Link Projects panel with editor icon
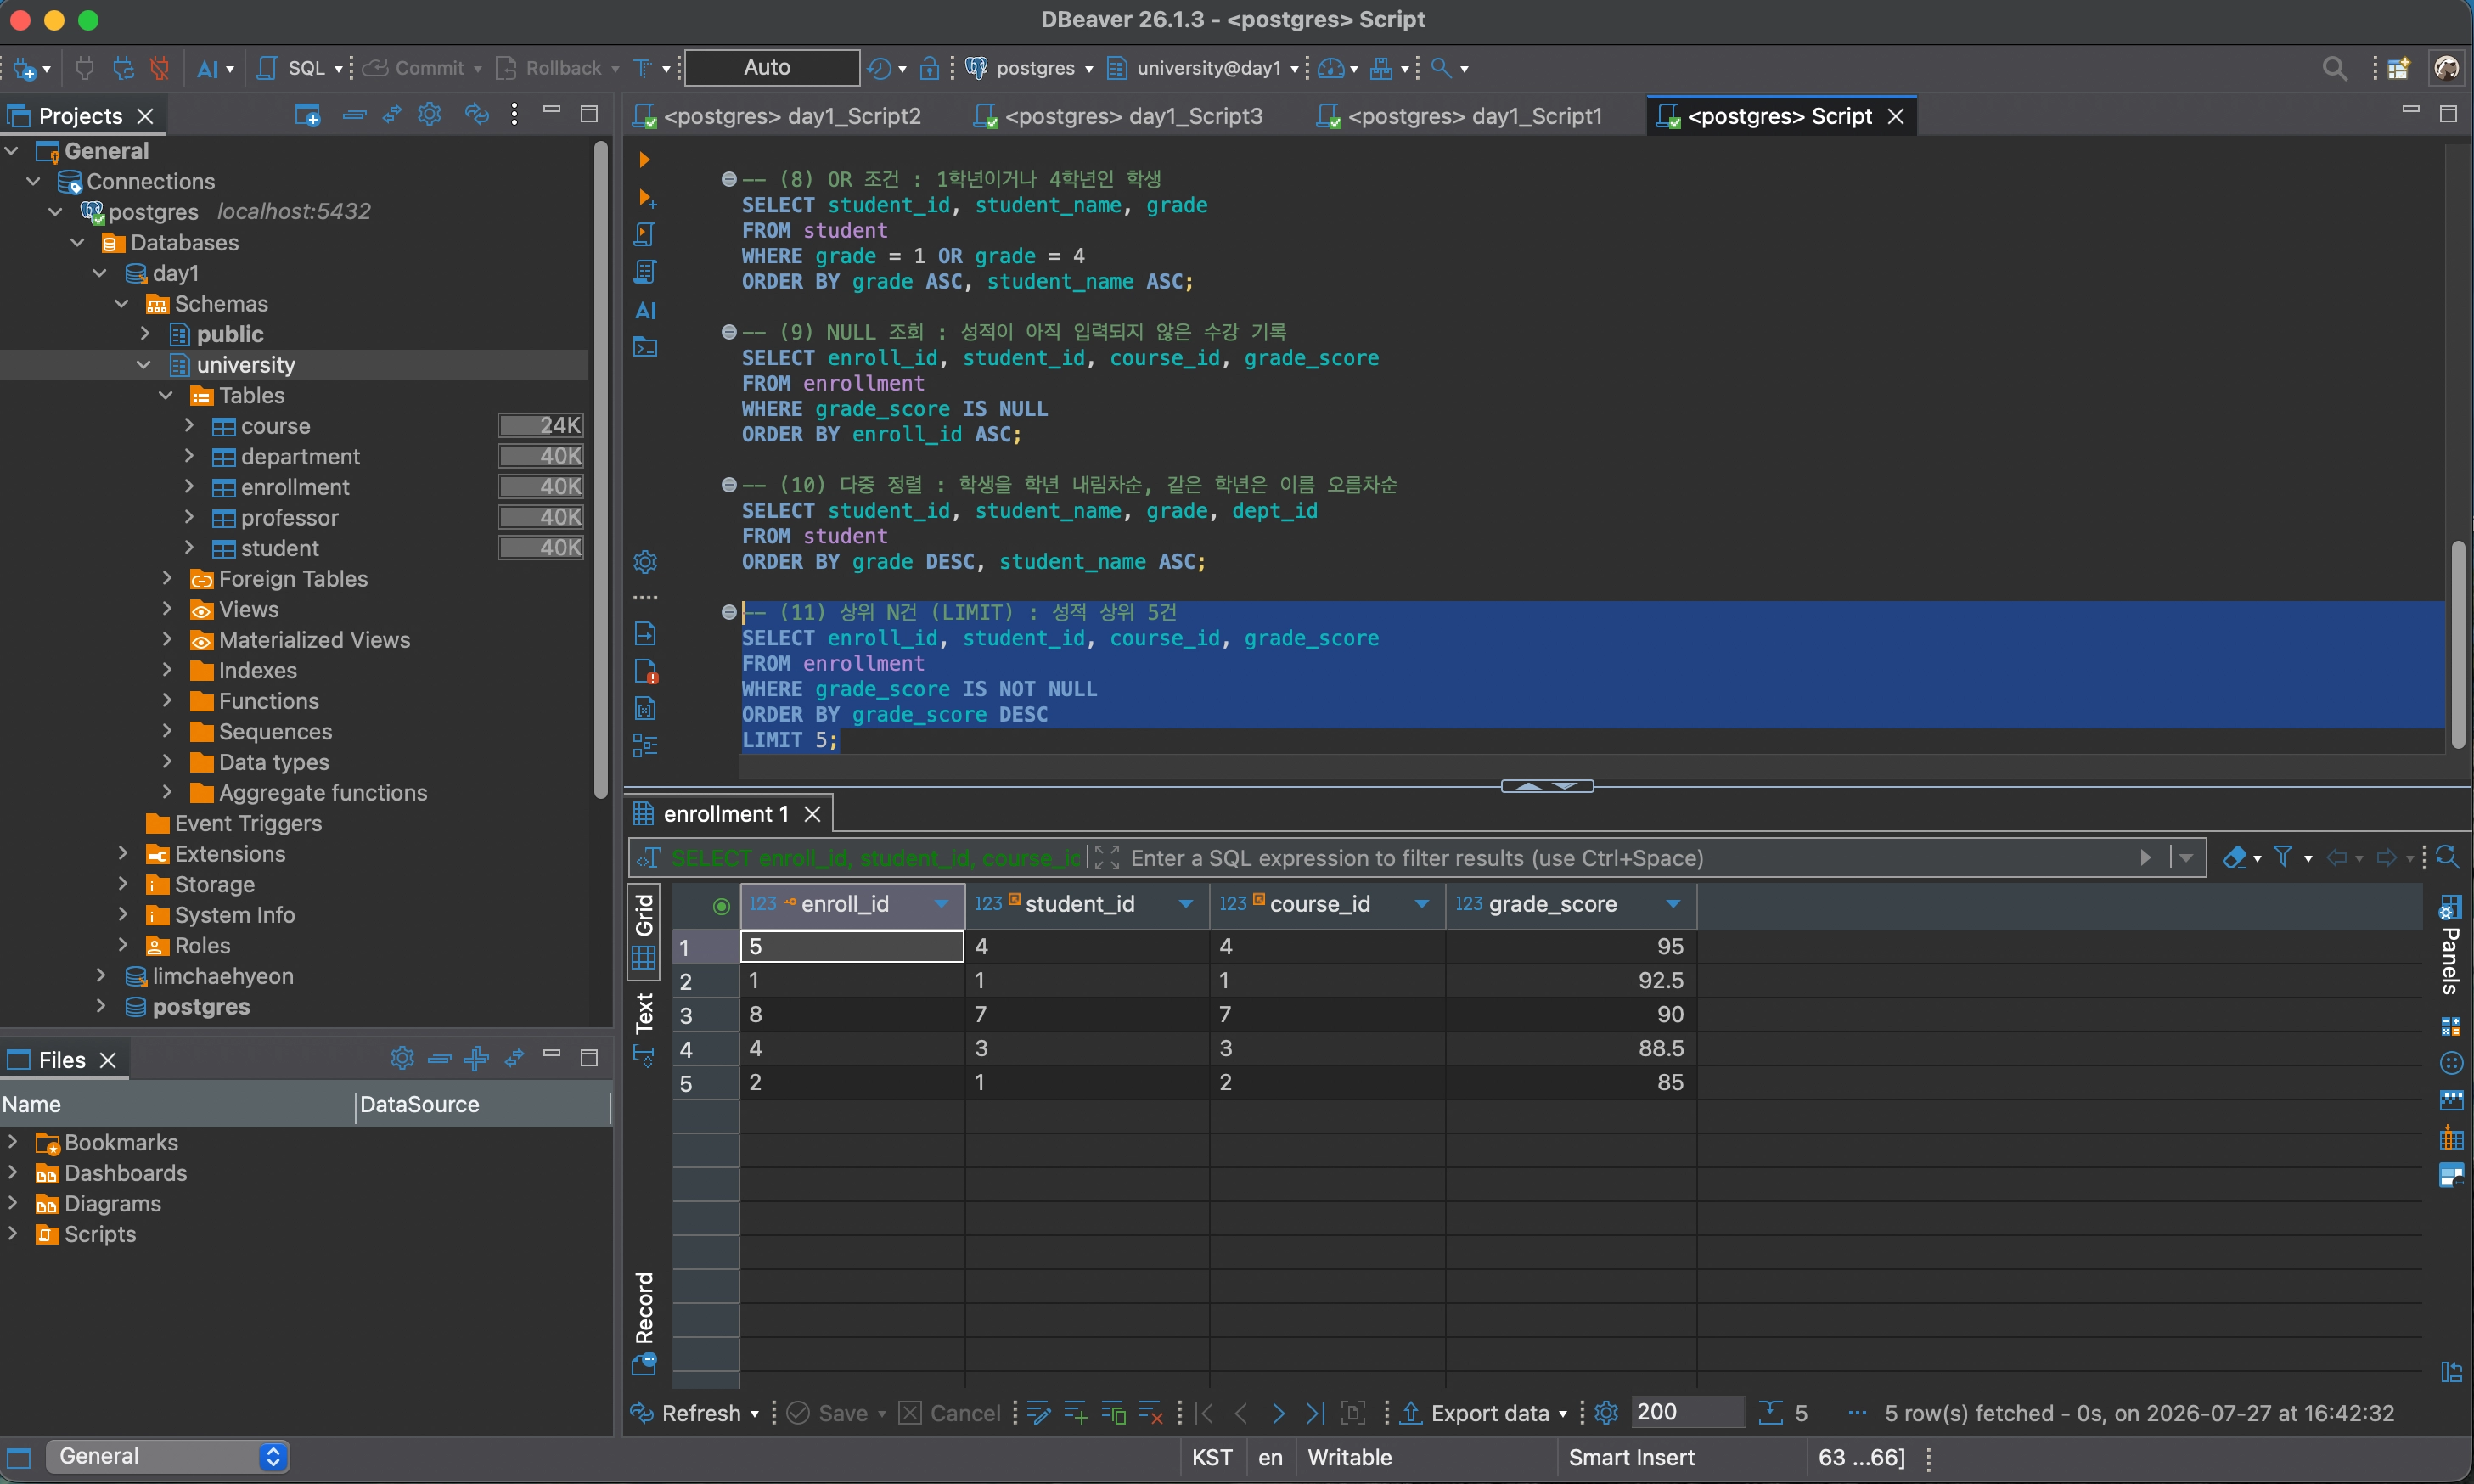Screen dimensions: 2474x1484 392,115
